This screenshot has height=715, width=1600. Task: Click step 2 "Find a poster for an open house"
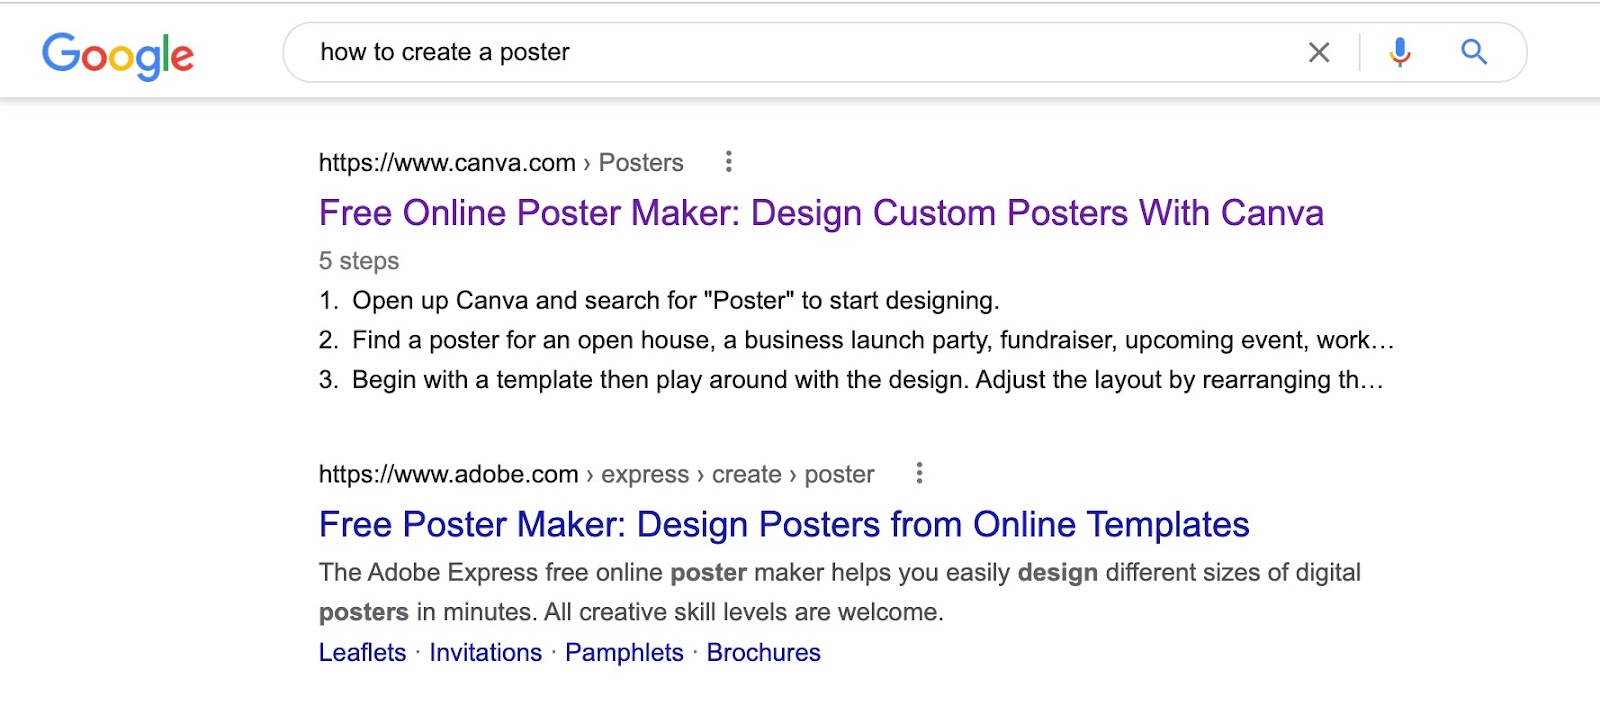[856, 340]
